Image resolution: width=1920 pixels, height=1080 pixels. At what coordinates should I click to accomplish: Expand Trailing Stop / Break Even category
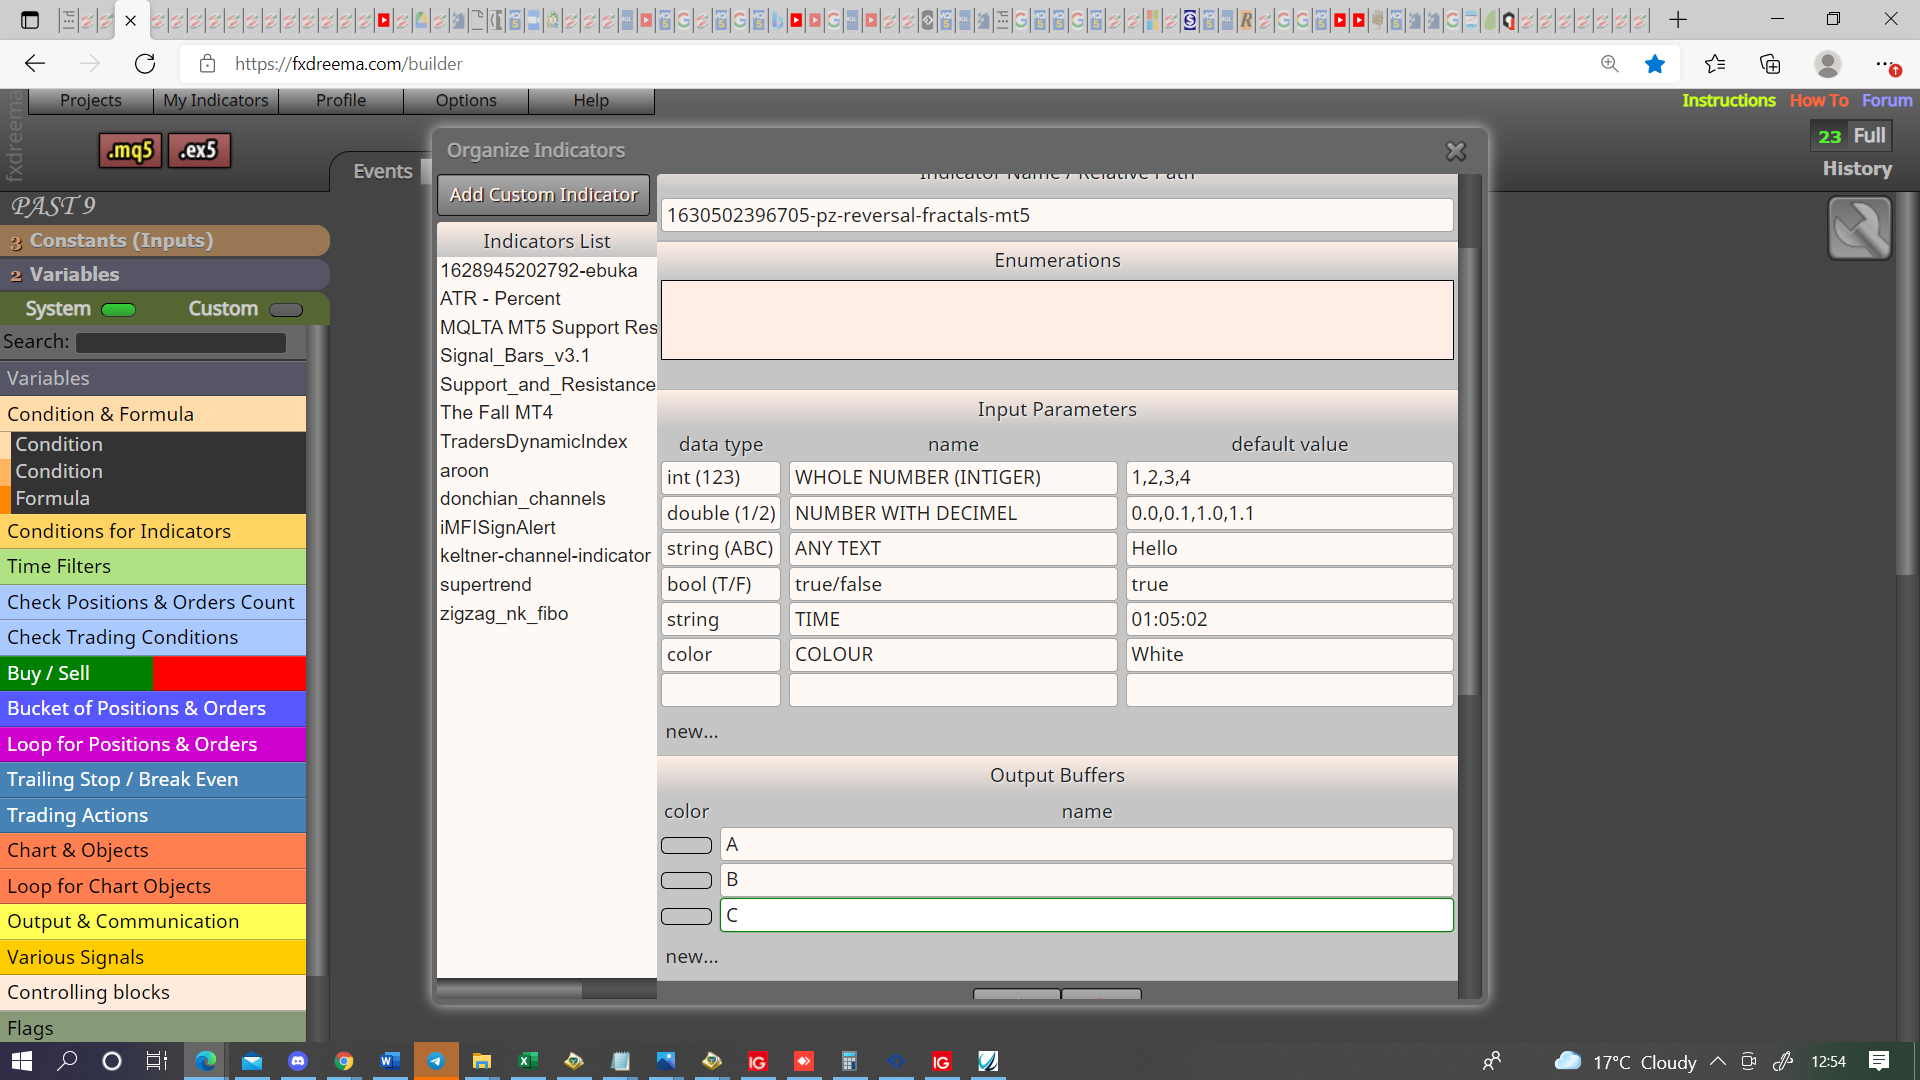[153, 779]
